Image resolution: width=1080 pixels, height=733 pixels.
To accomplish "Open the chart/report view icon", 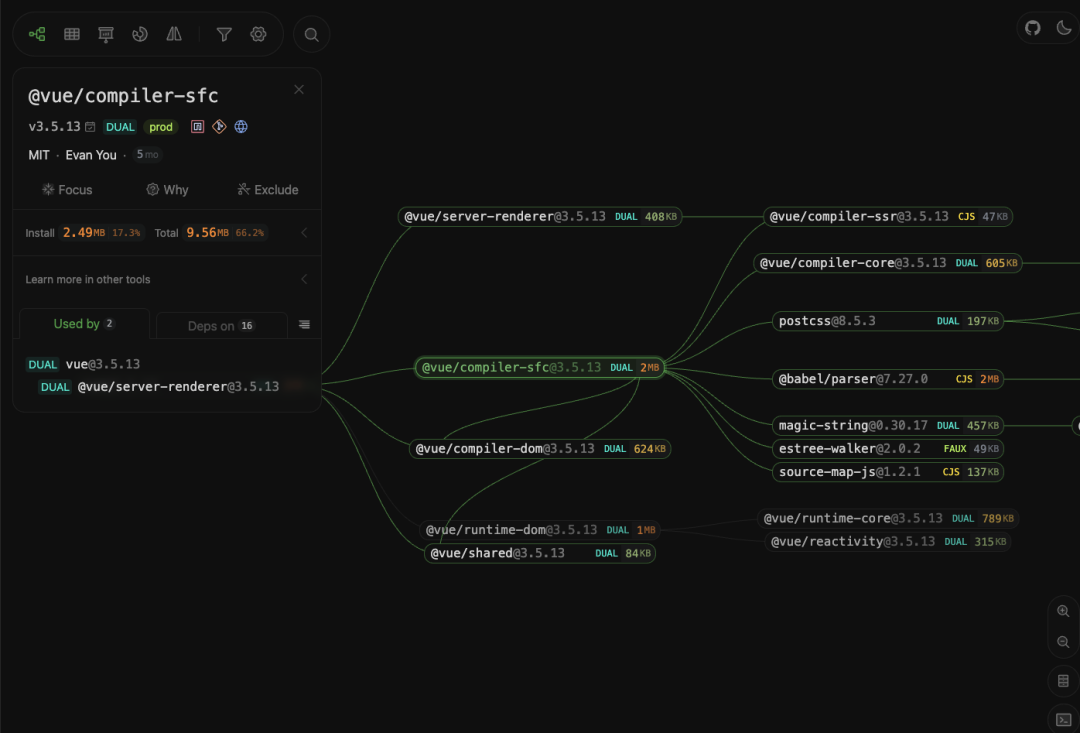I will (x=105, y=33).
